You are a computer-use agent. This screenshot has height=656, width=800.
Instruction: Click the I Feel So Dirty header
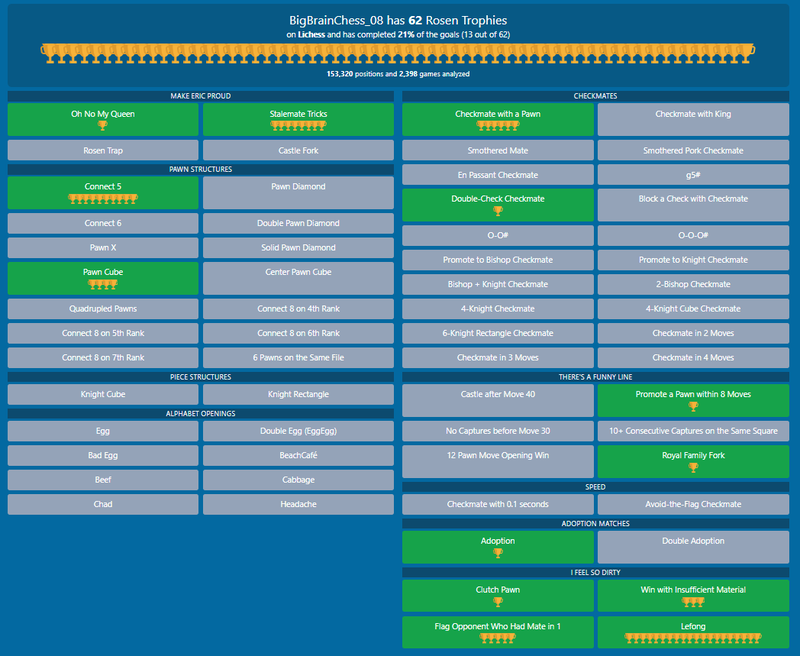click(596, 573)
